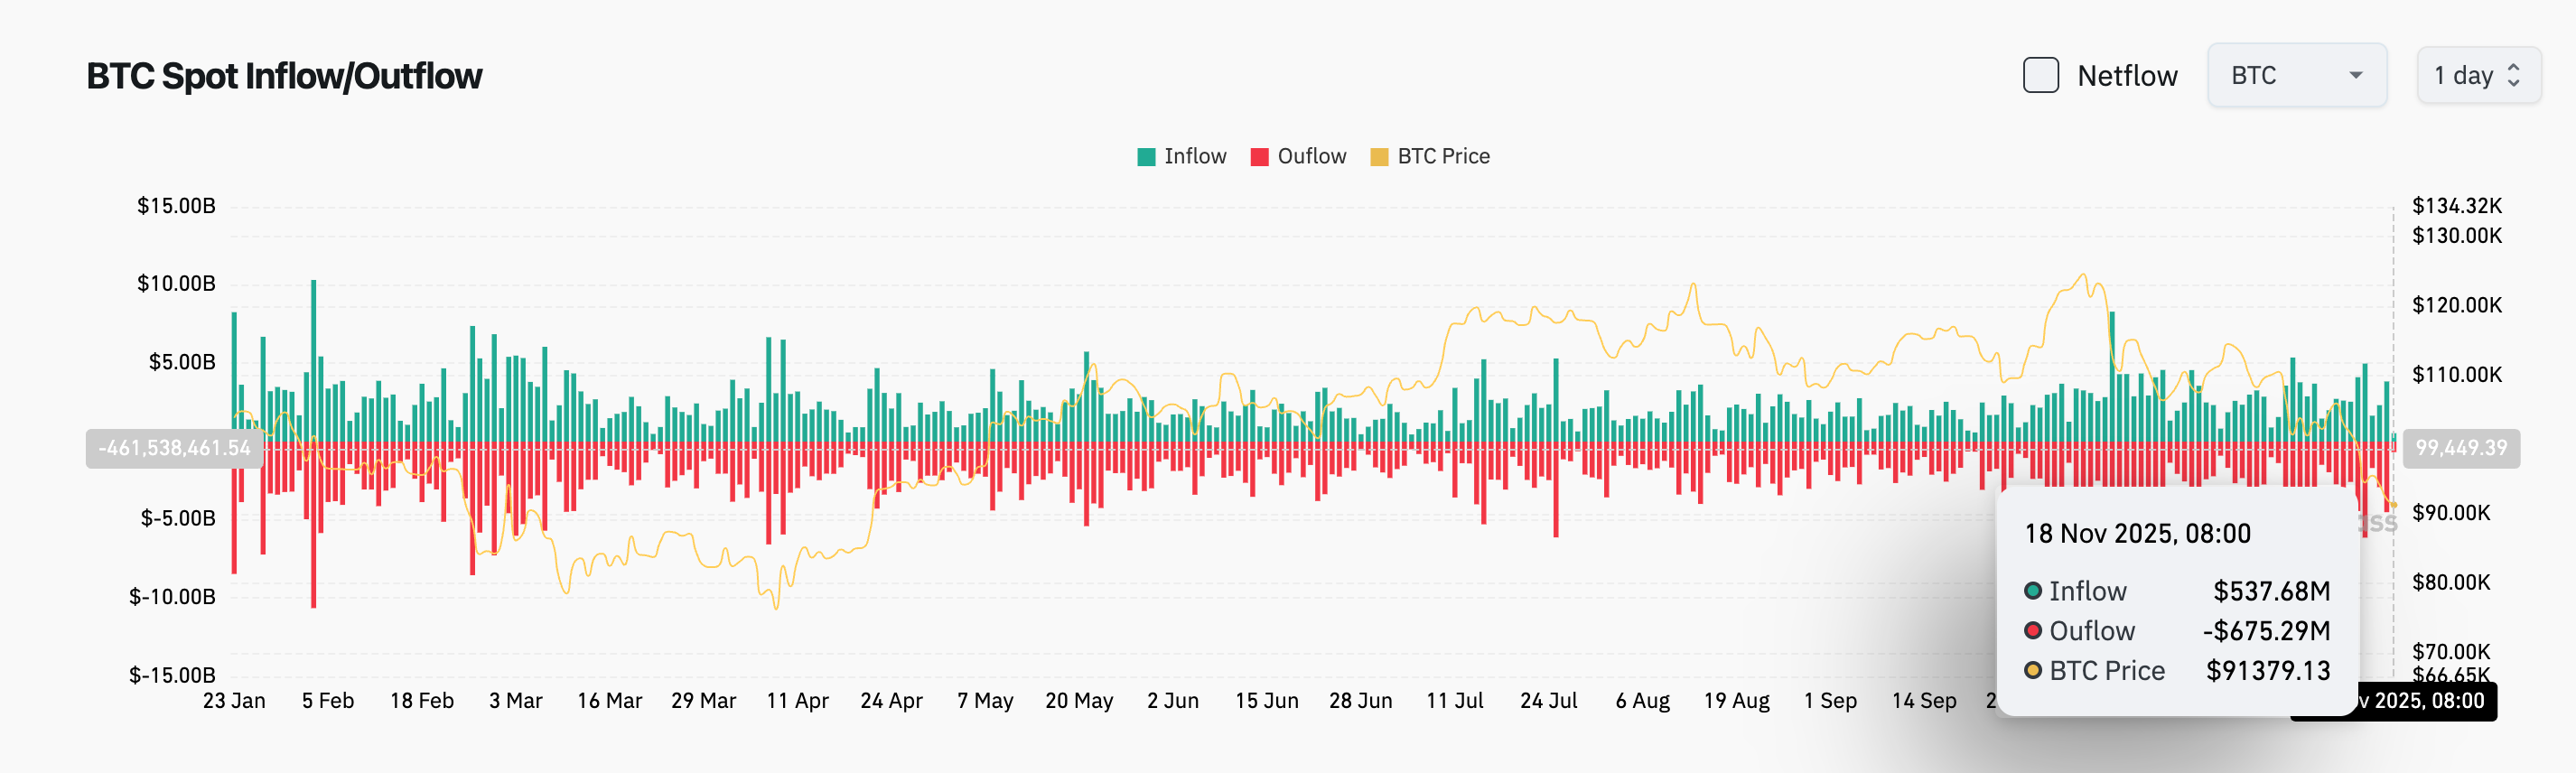Select the BTC Price legend entry
Screen dimensions: 2576x773
pos(1429,156)
